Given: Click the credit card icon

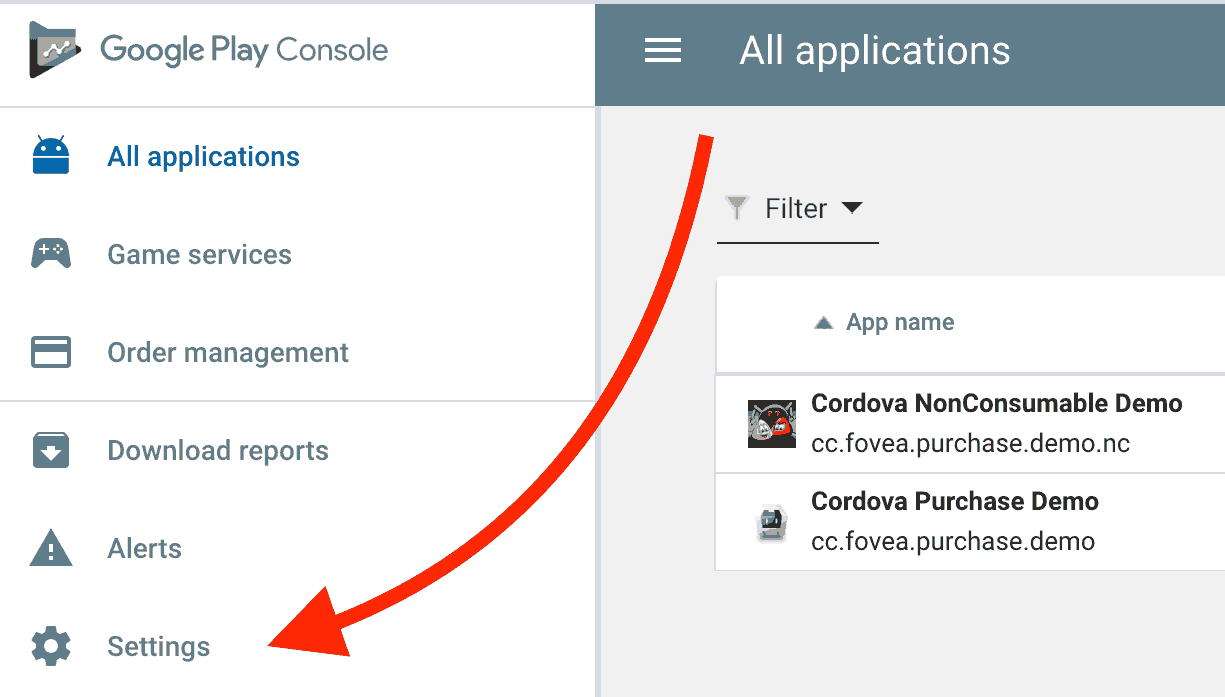Looking at the screenshot, I should (51, 352).
